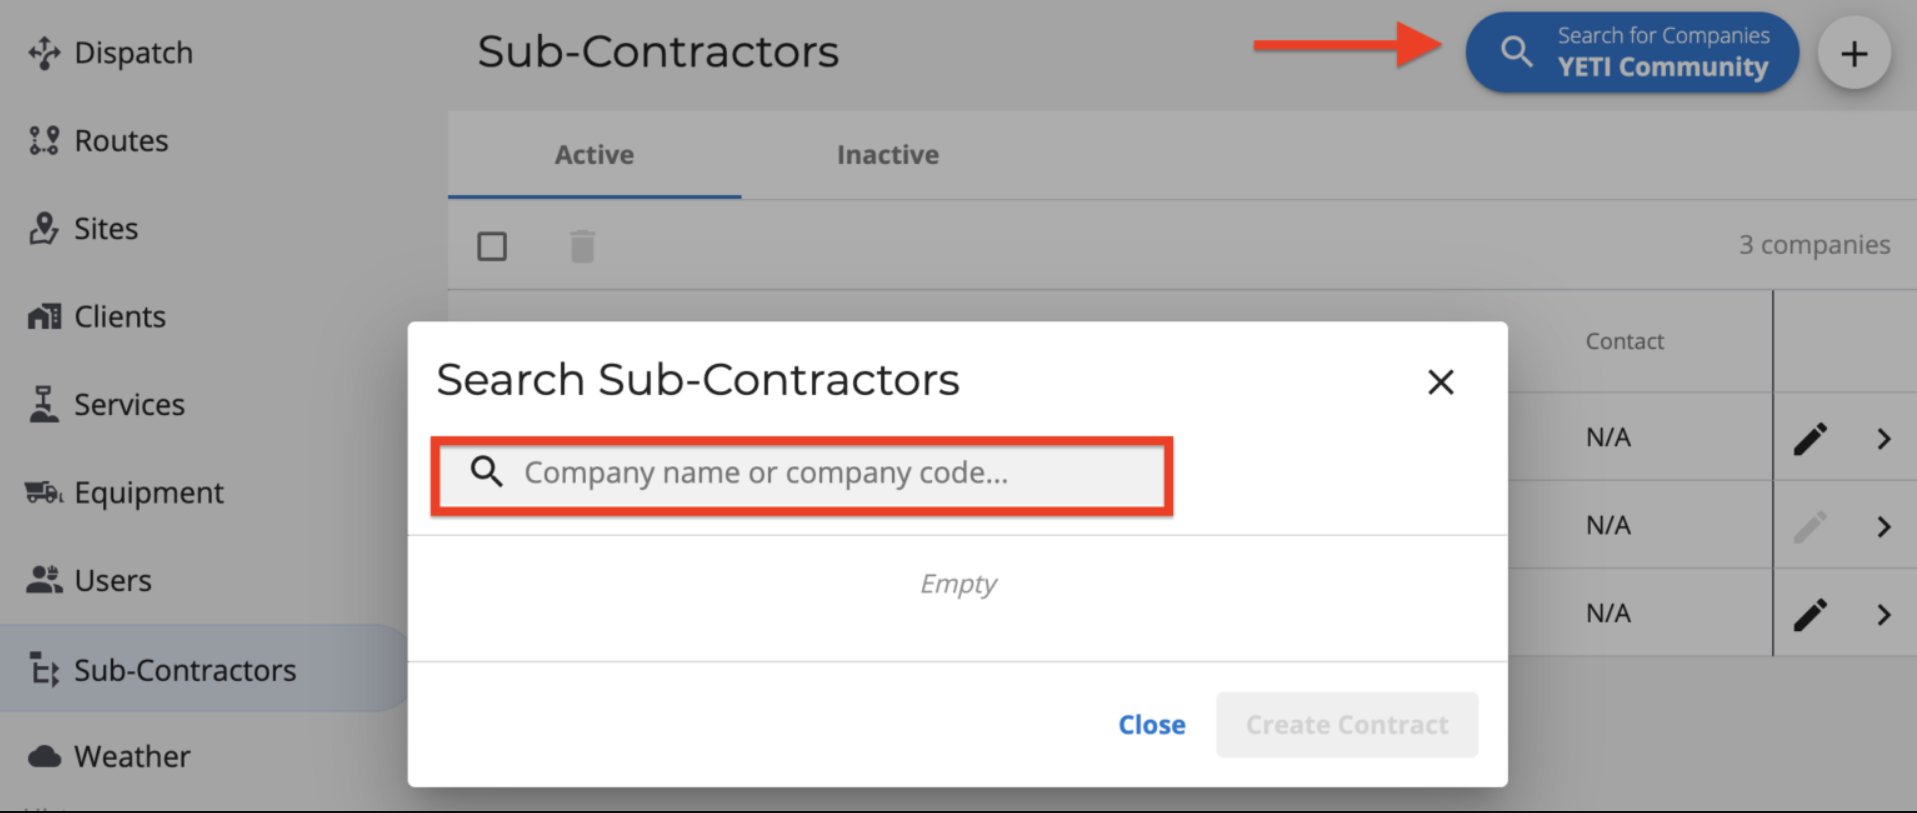Open the Clients section
This screenshot has width=1917, height=813.
click(x=97, y=317)
